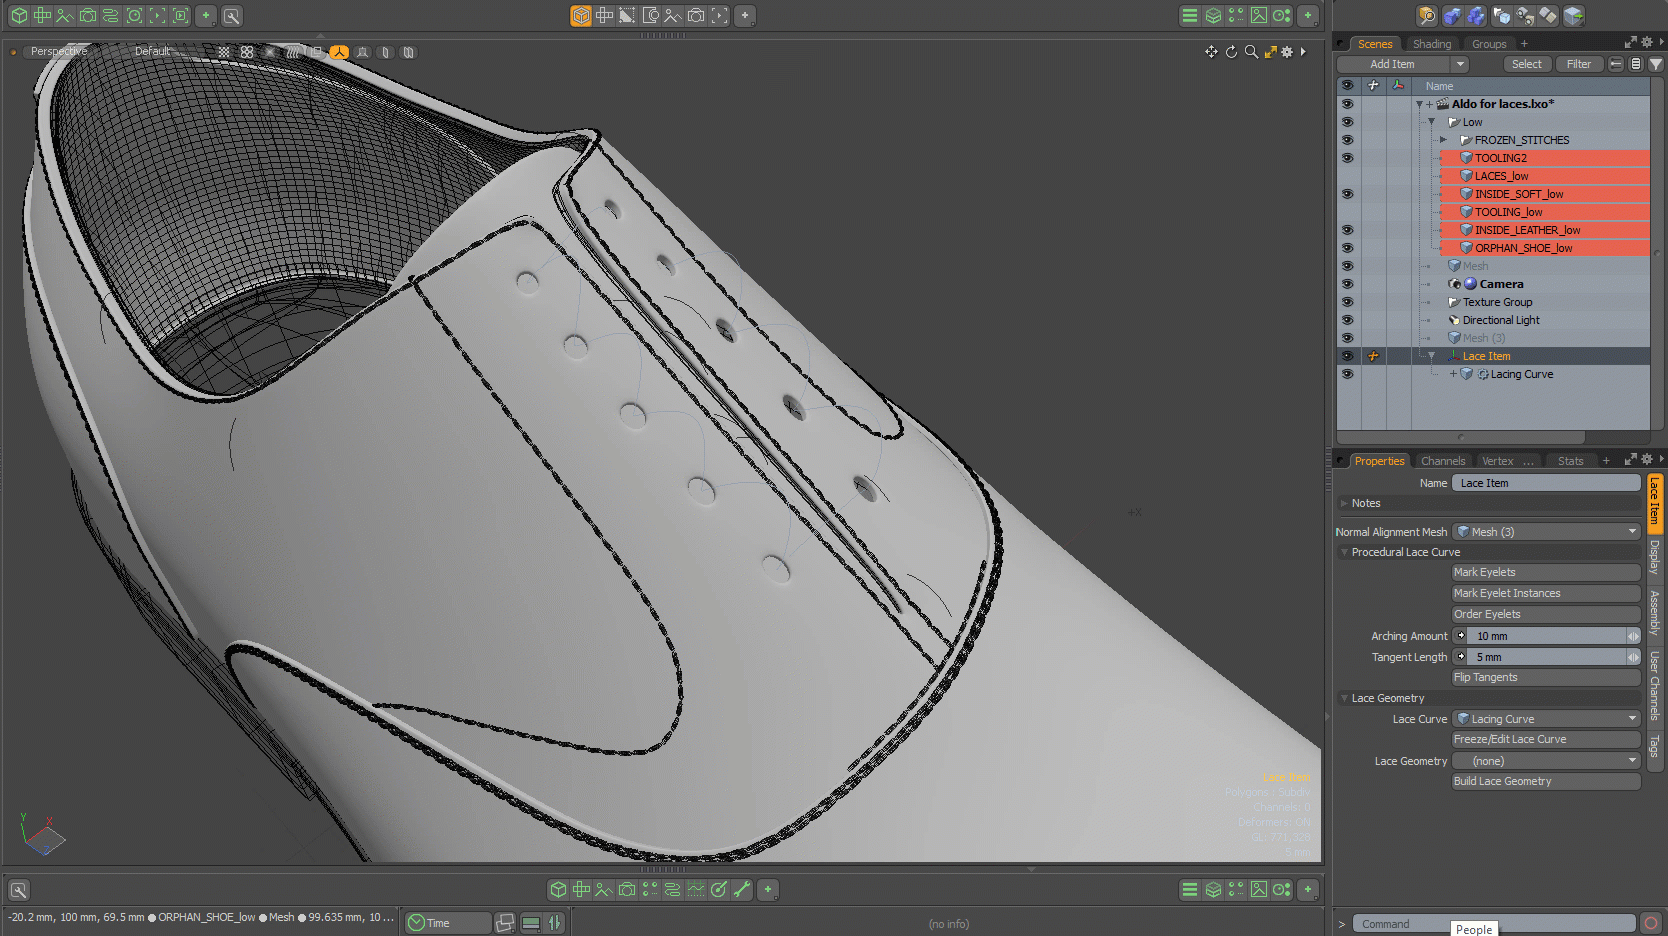Click the magnifier wrench icon in top-left toolbar

tap(231, 16)
